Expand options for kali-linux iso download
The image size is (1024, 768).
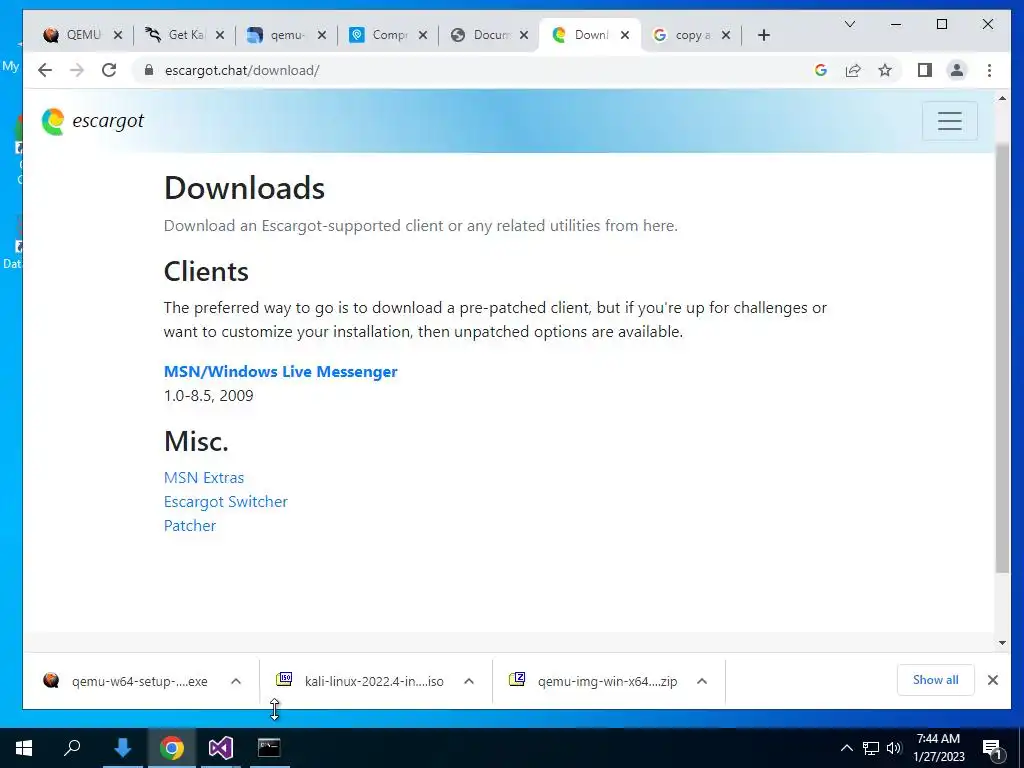469,681
